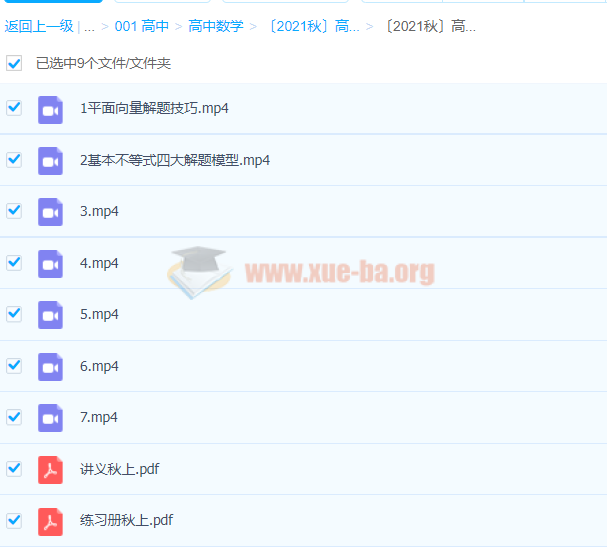The image size is (607, 547).
Task: Click video icon for 1平面向量解题技巧.mp4
Action: 50,109
